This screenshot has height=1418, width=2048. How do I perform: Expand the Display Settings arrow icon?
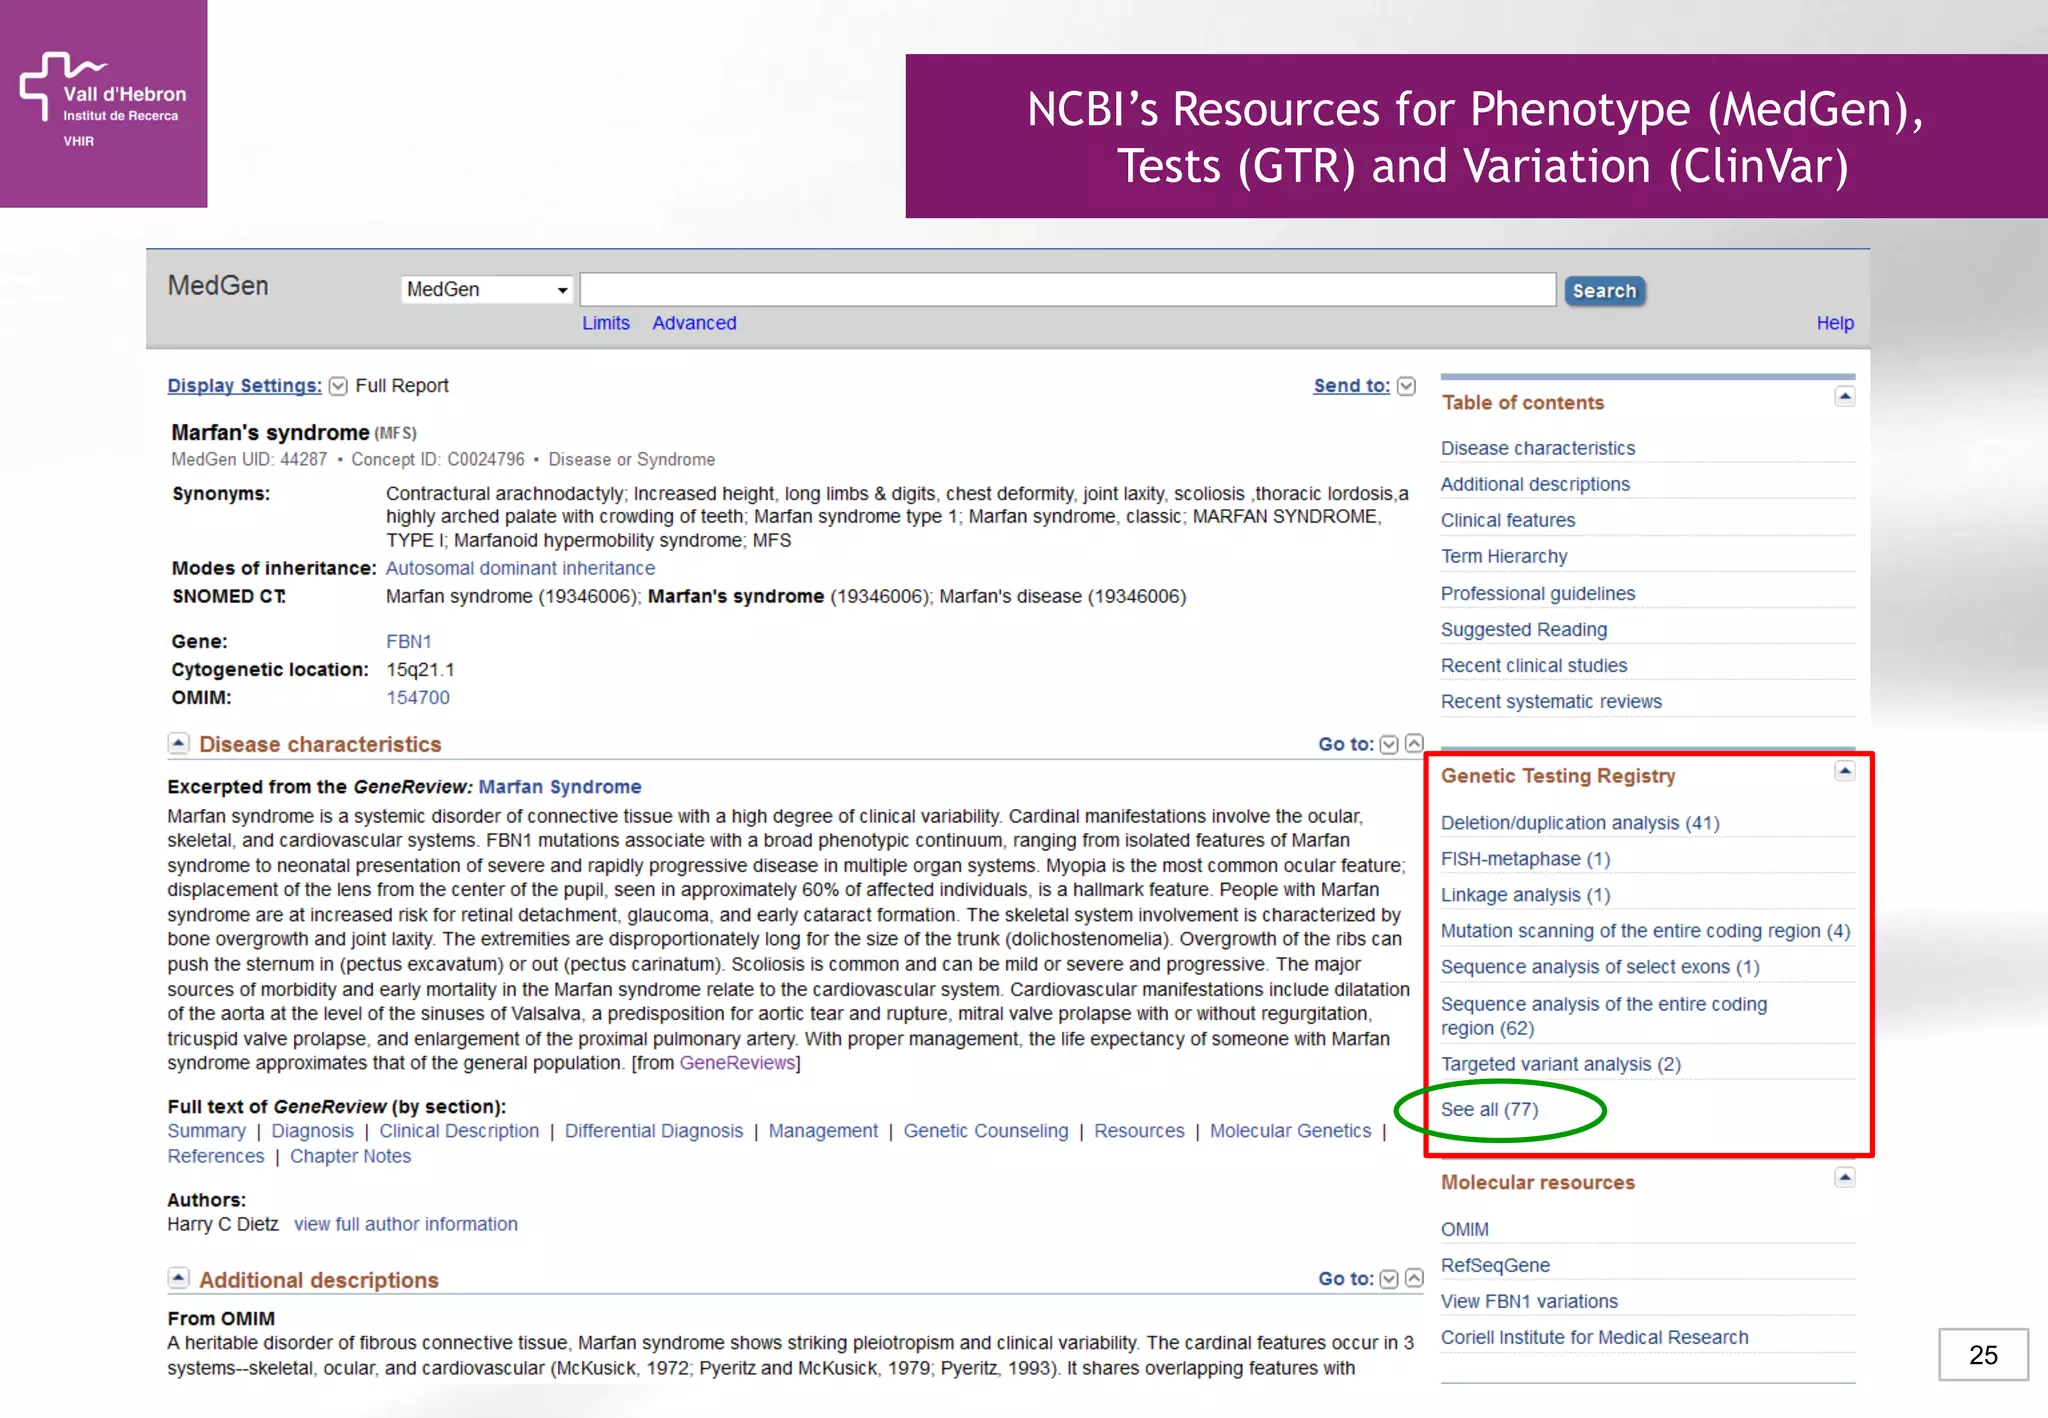click(338, 386)
